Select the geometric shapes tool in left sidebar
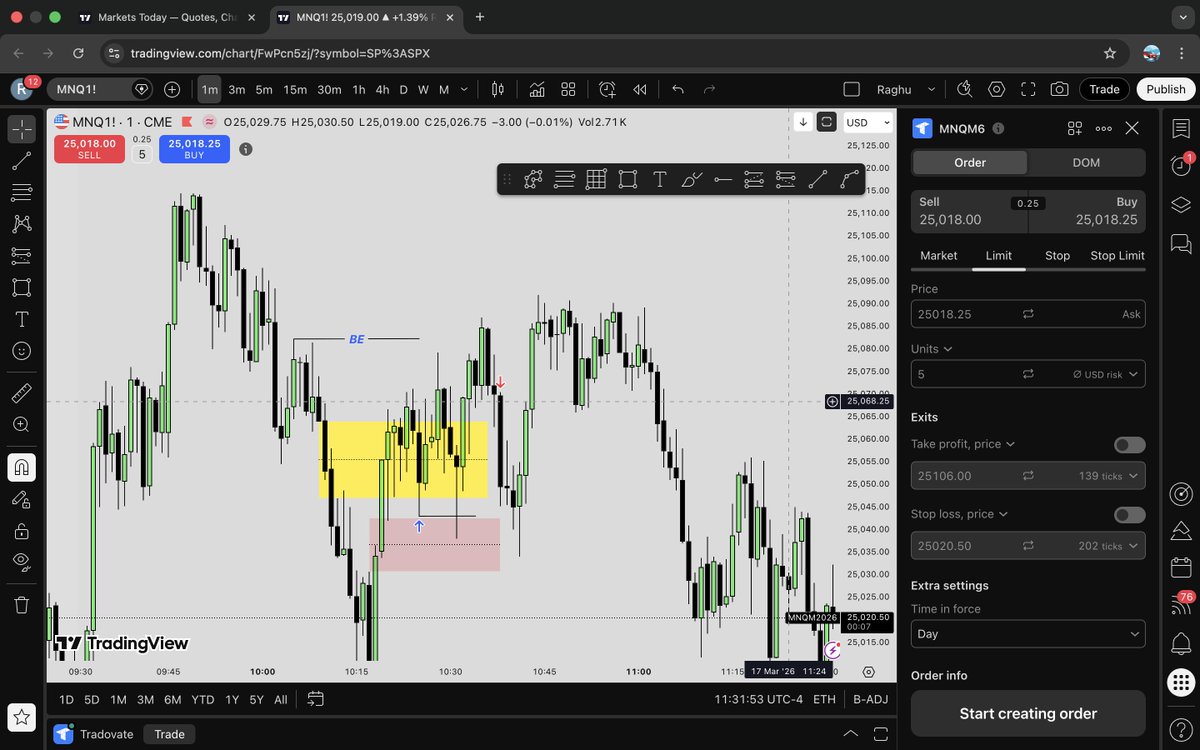This screenshot has height=750, width=1200. tap(21, 288)
